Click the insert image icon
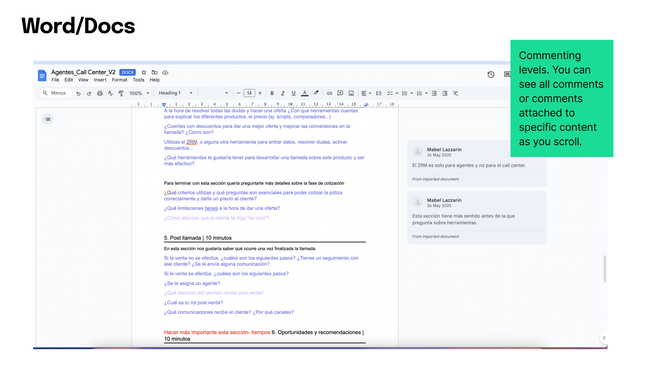 point(351,94)
